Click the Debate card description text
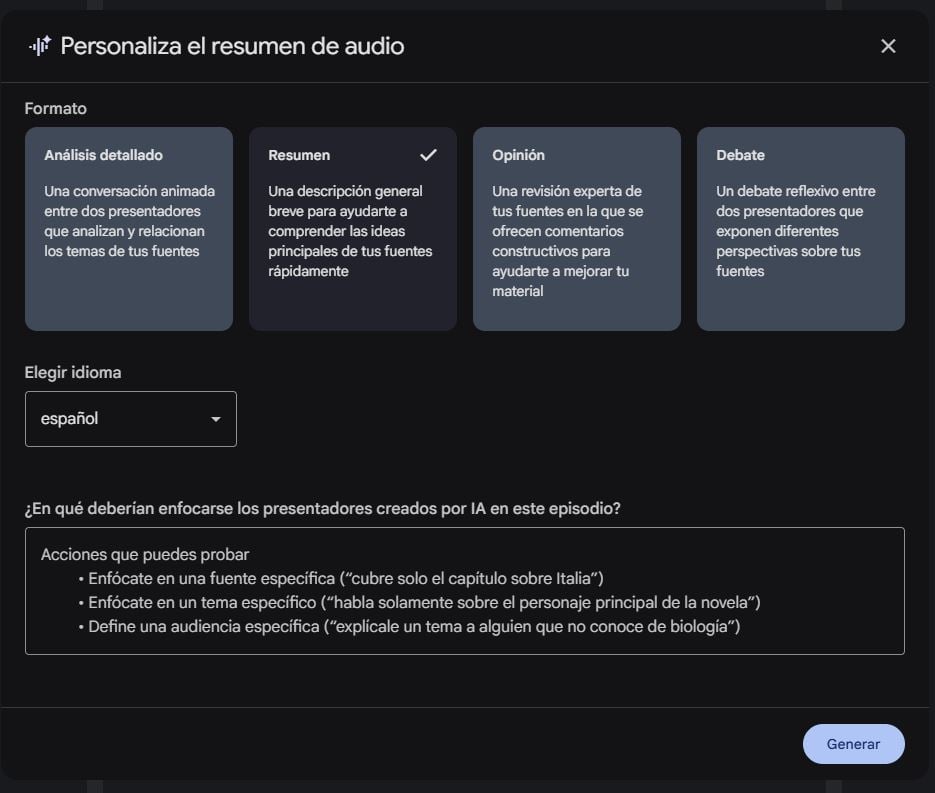Screen dimensions: 935x793 pyautogui.click(x=796, y=231)
